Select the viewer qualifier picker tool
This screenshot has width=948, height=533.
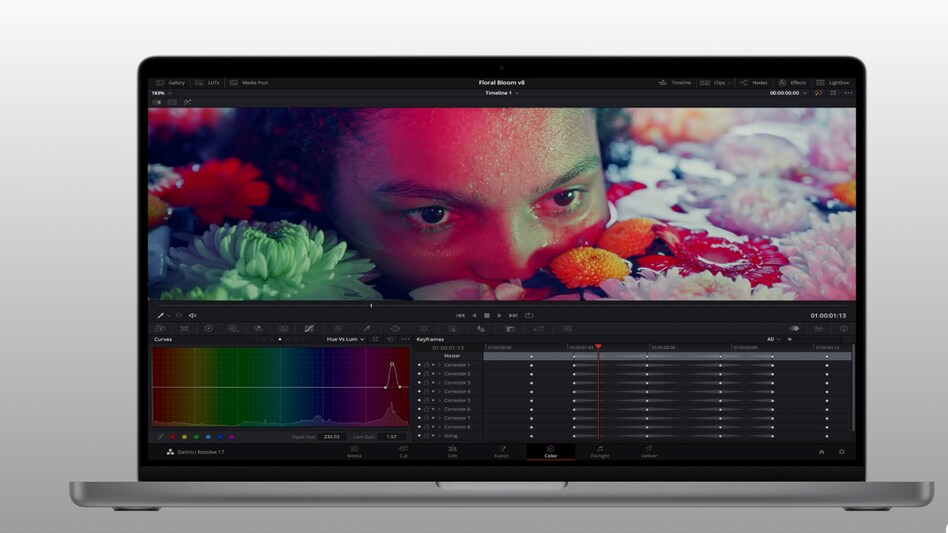(161, 315)
